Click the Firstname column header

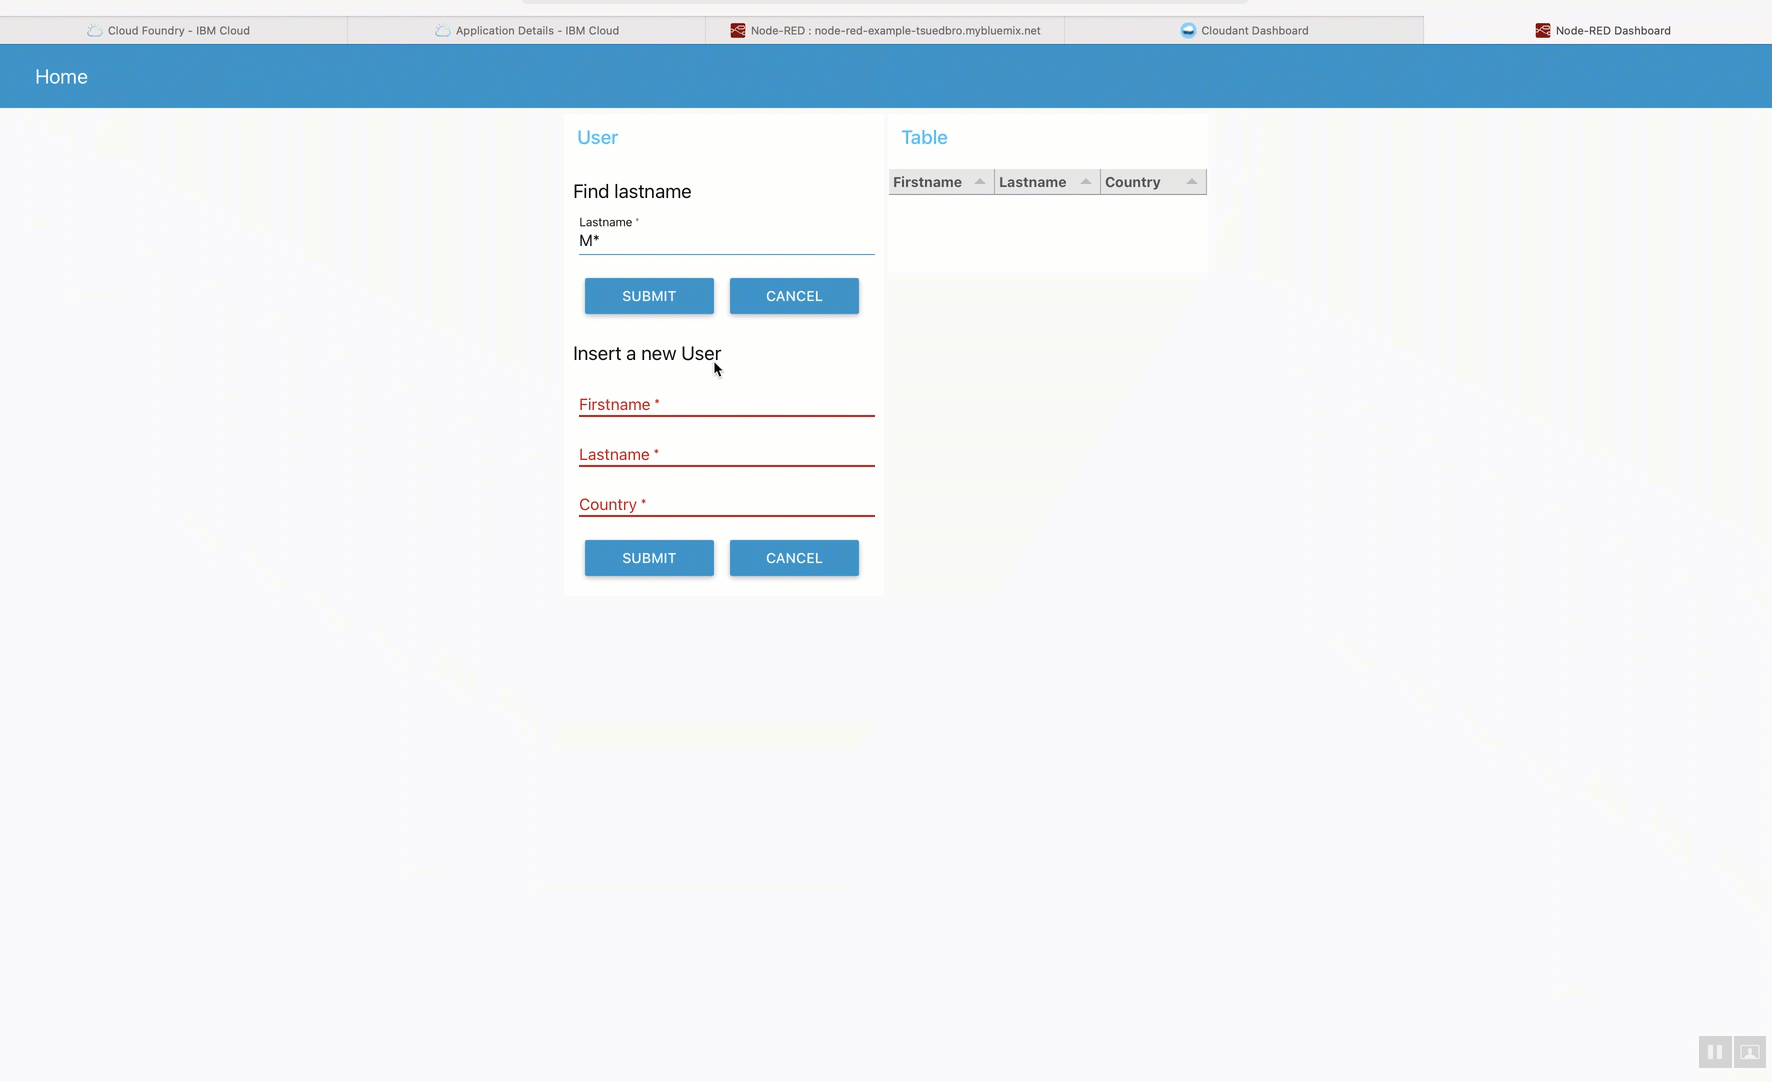click(941, 182)
